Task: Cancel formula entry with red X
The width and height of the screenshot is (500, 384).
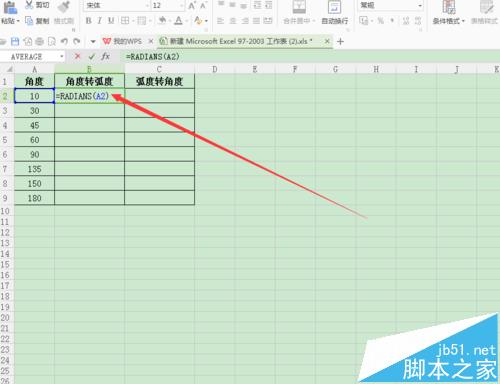Action: click(78, 56)
